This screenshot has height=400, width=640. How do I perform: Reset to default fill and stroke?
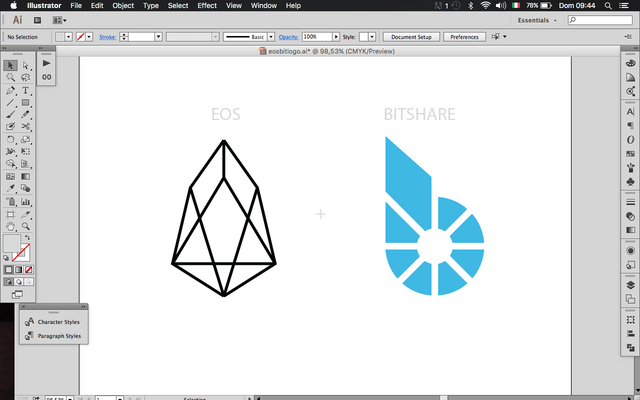click(6, 258)
